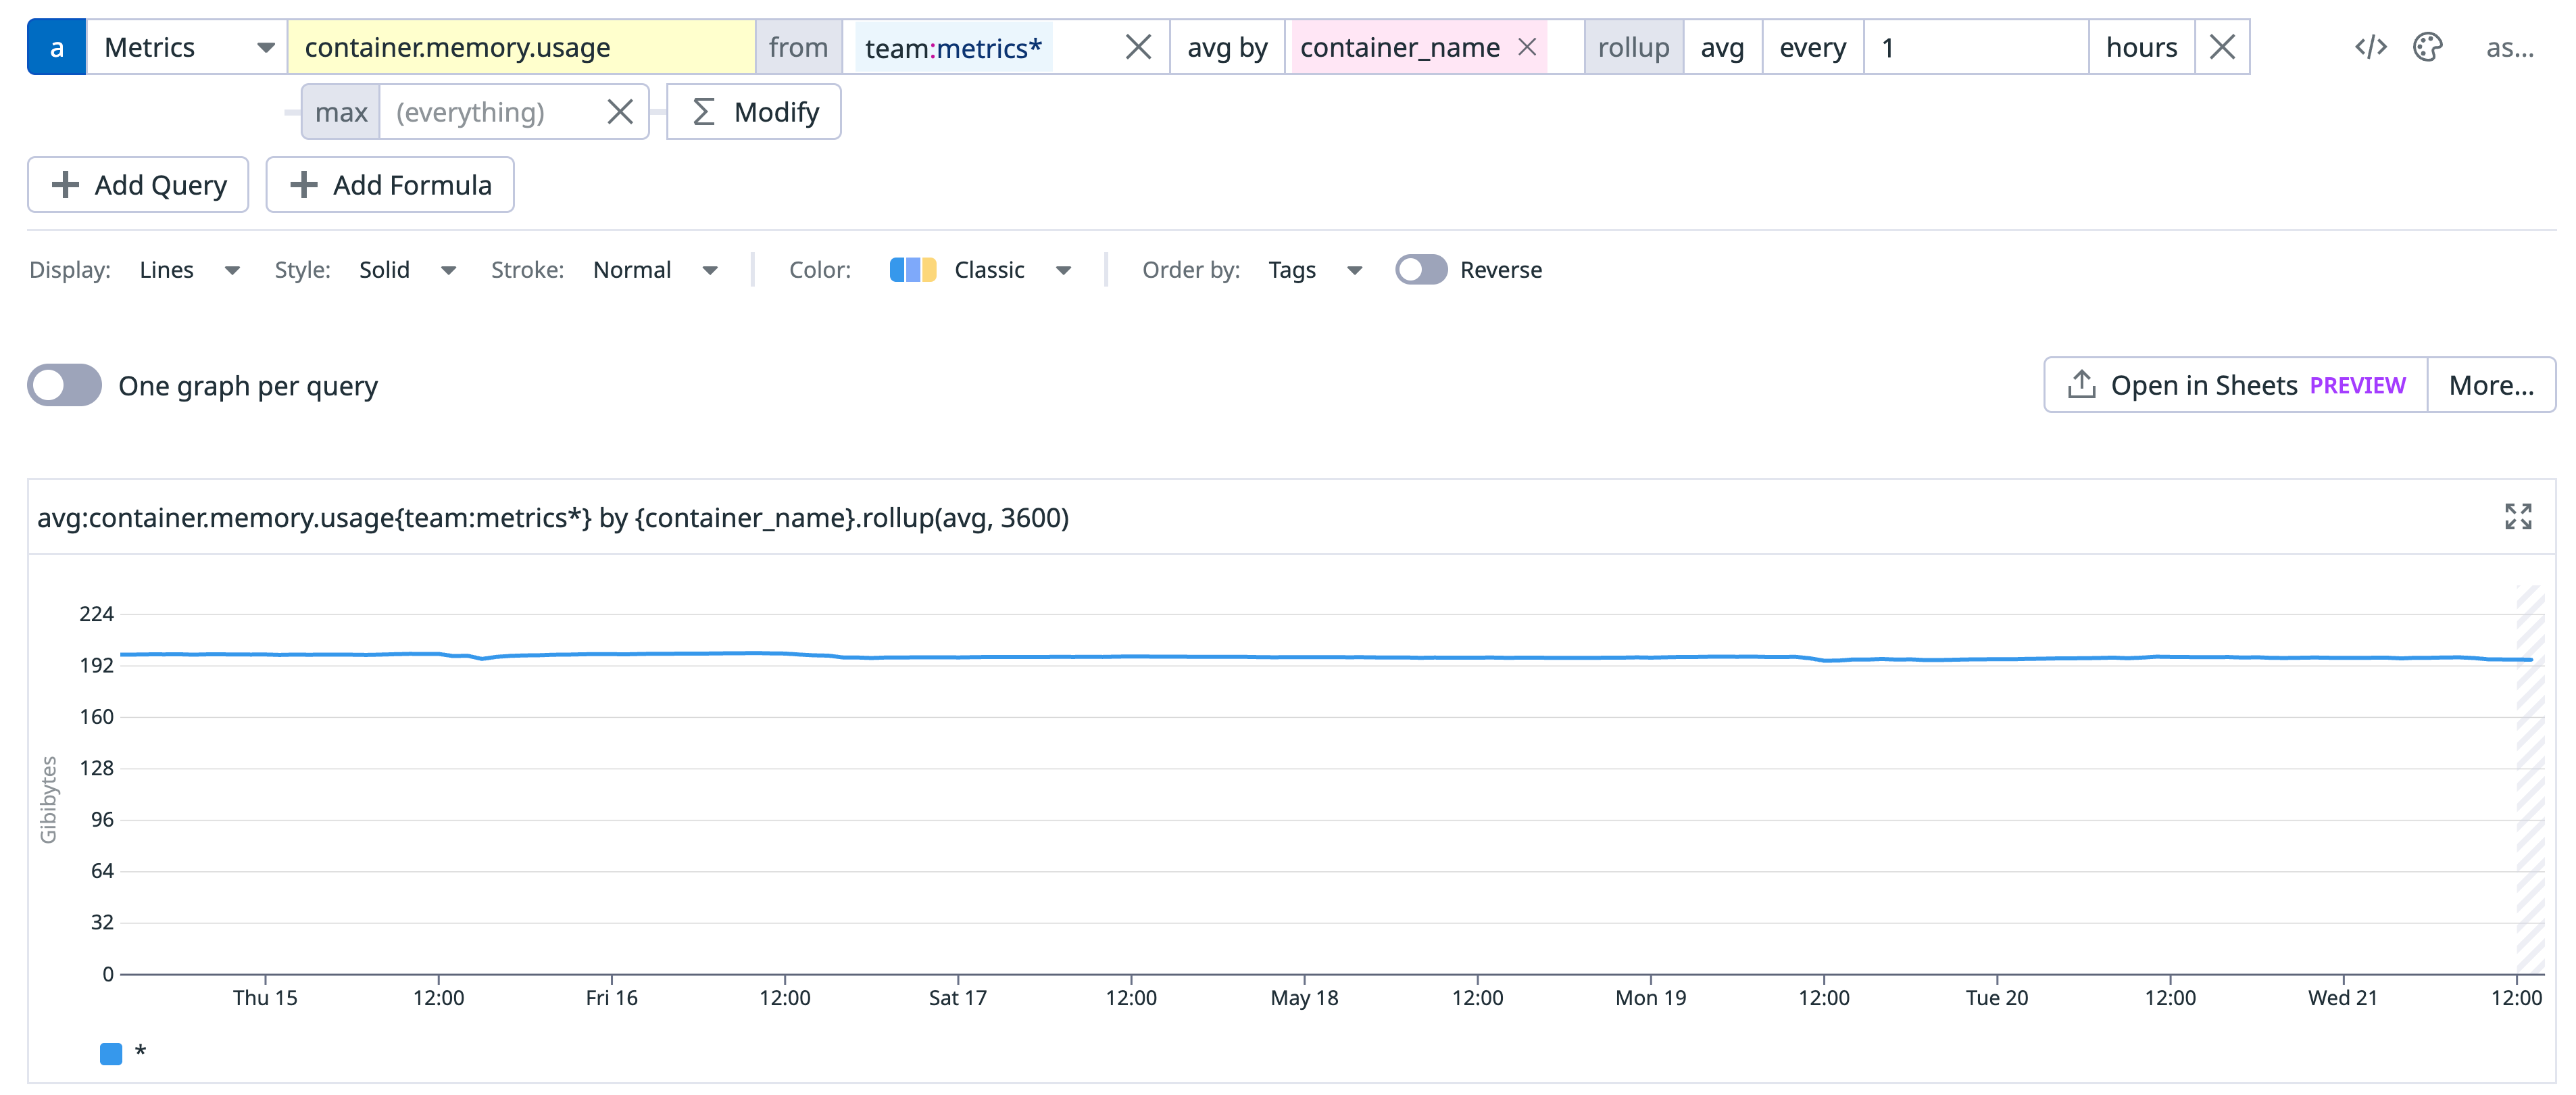This screenshot has height=1095, width=2576.
Task: Click the Open in Sheets upload icon
Action: tap(2083, 384)
